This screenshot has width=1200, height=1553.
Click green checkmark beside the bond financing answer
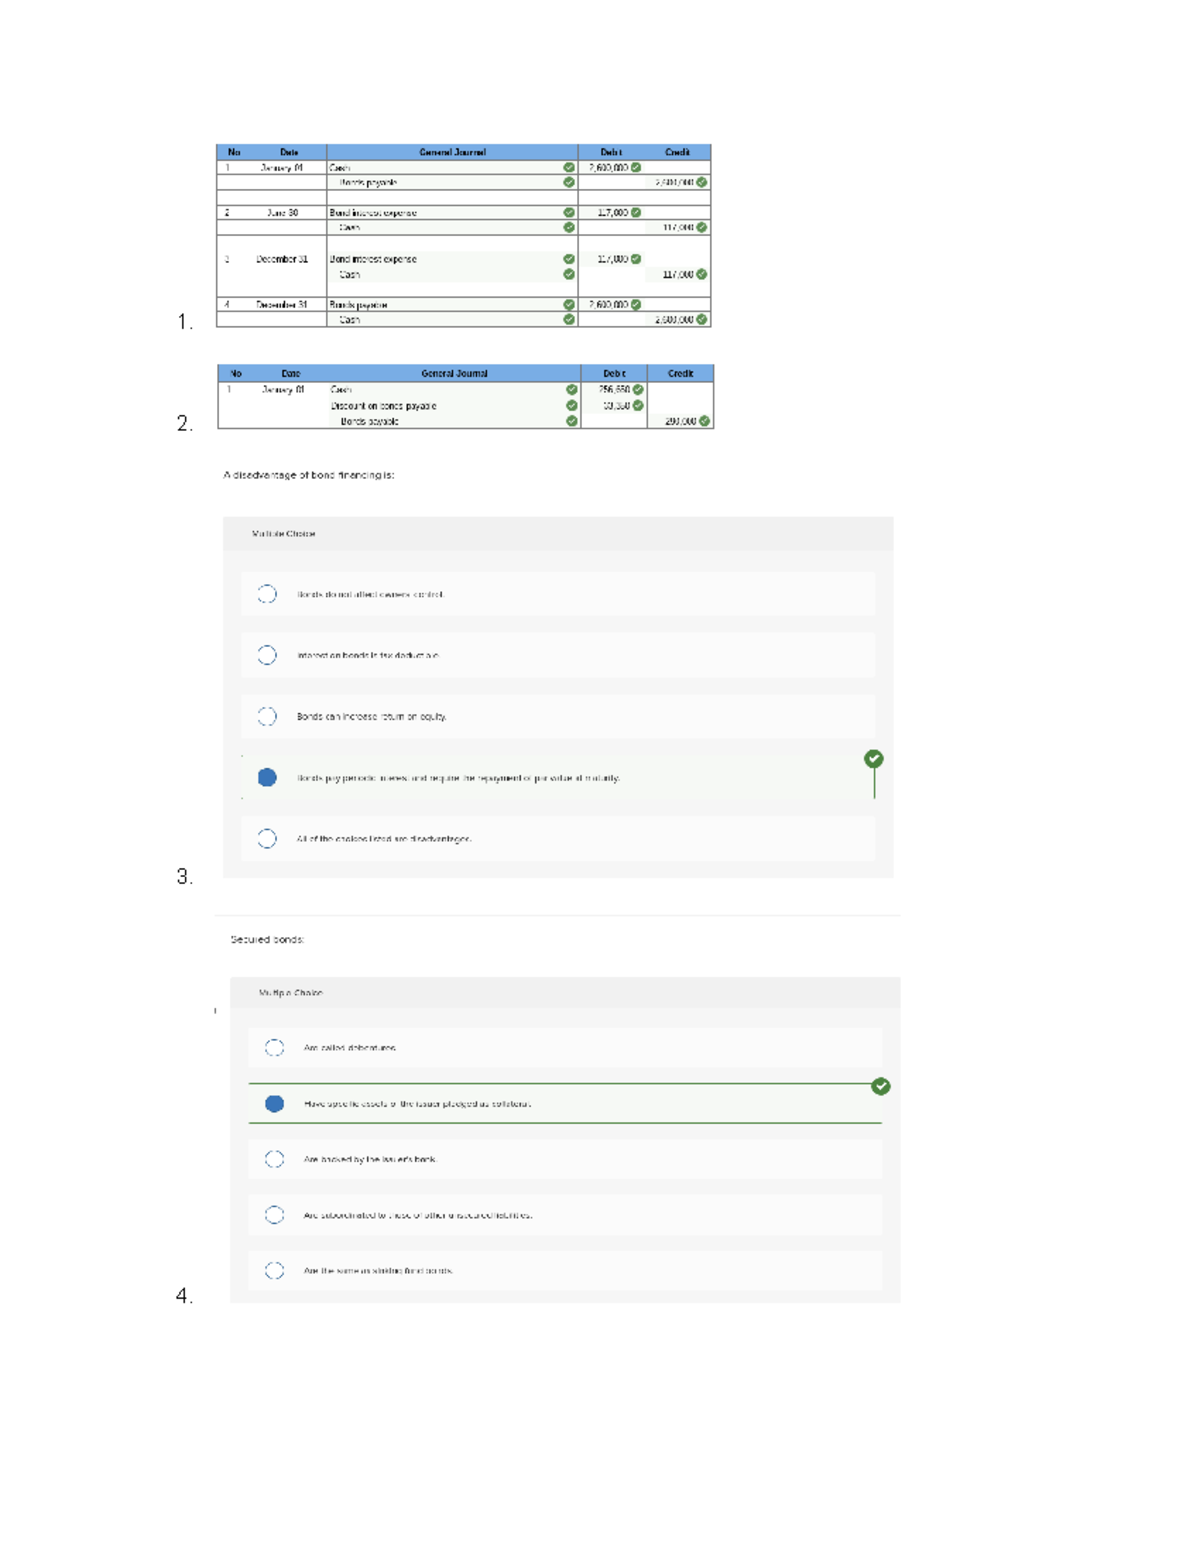[x=874, y=759]
